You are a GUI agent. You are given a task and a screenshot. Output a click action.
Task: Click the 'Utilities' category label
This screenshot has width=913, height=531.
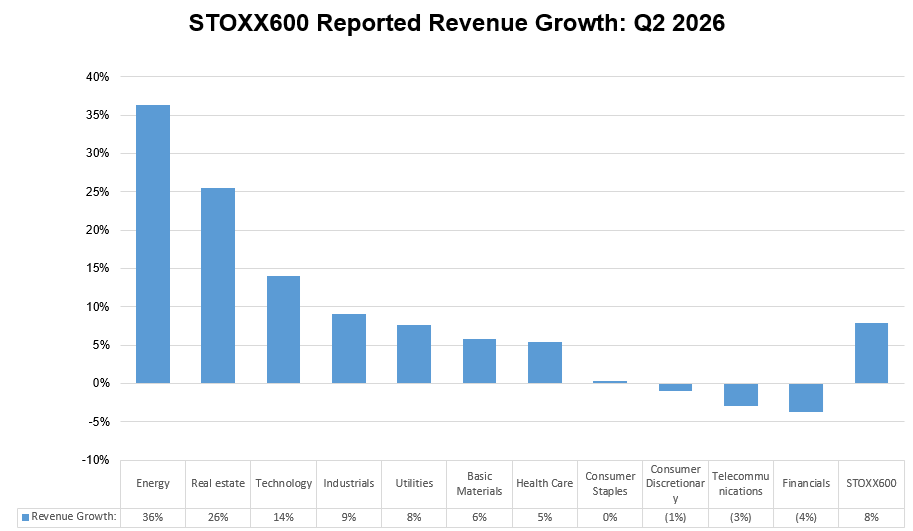pos(414,483)
